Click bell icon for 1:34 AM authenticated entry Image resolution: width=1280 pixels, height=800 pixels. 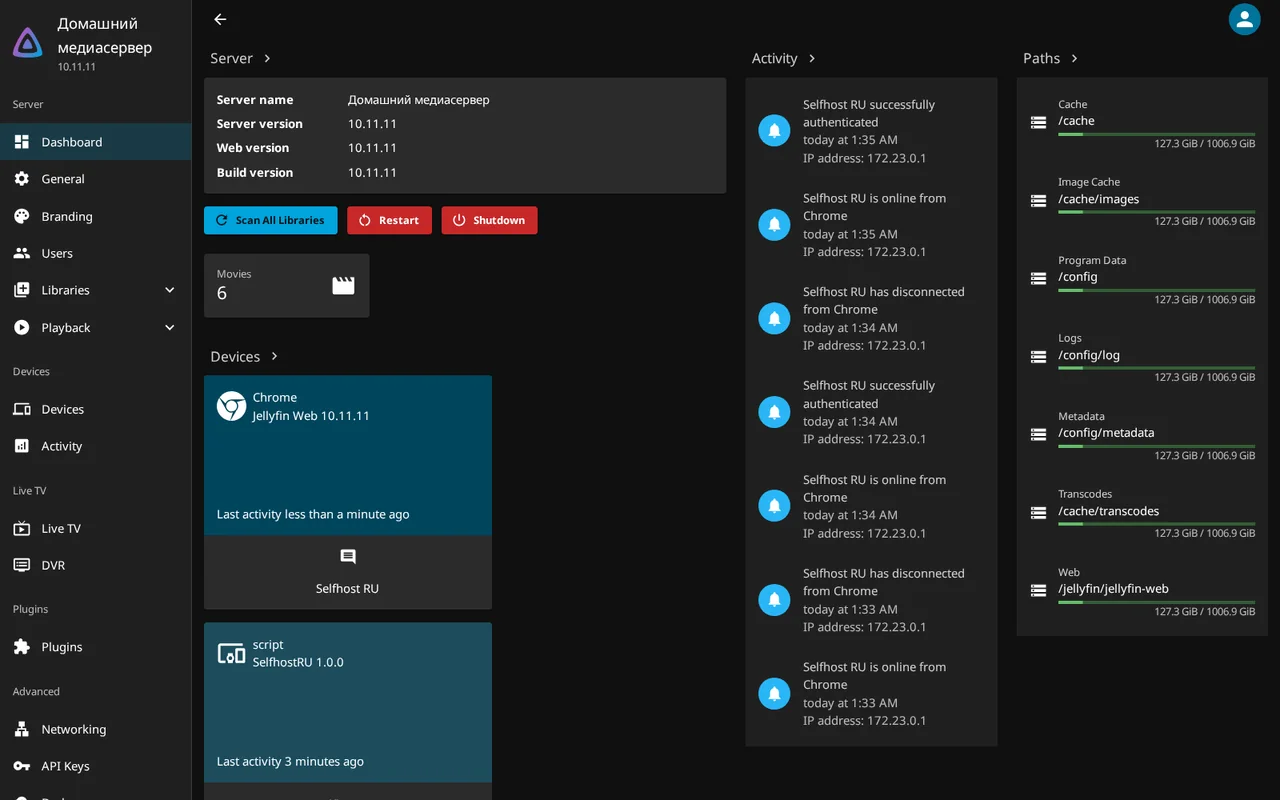pyautogui.click(x=774, y=412)
